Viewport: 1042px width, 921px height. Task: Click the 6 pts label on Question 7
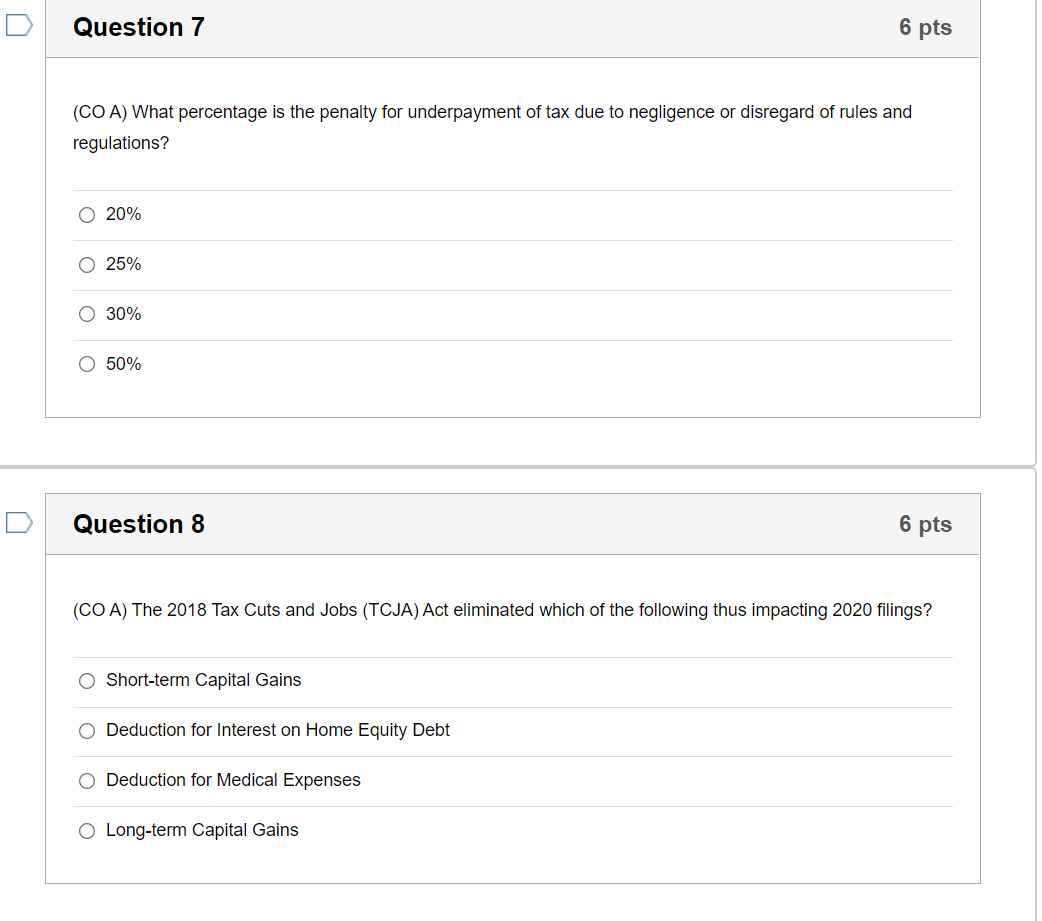coord(925,27)
